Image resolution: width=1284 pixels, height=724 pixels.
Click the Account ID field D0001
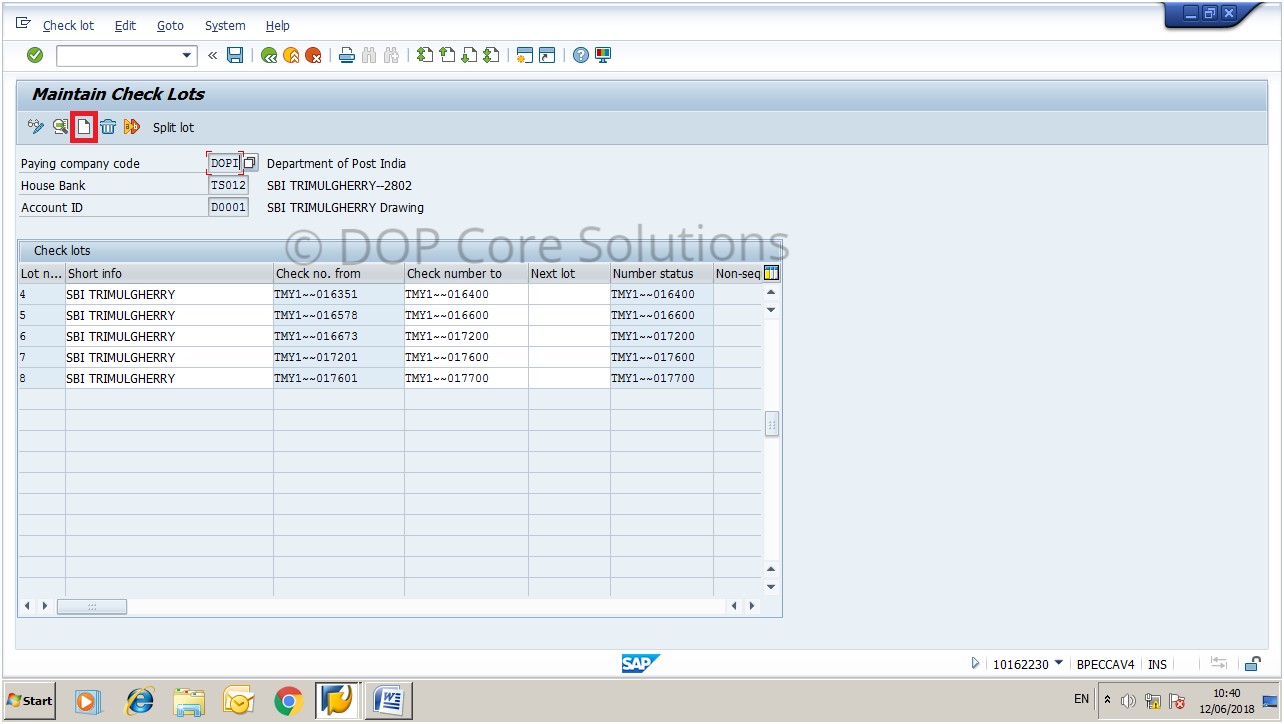[x=228, y=207]
